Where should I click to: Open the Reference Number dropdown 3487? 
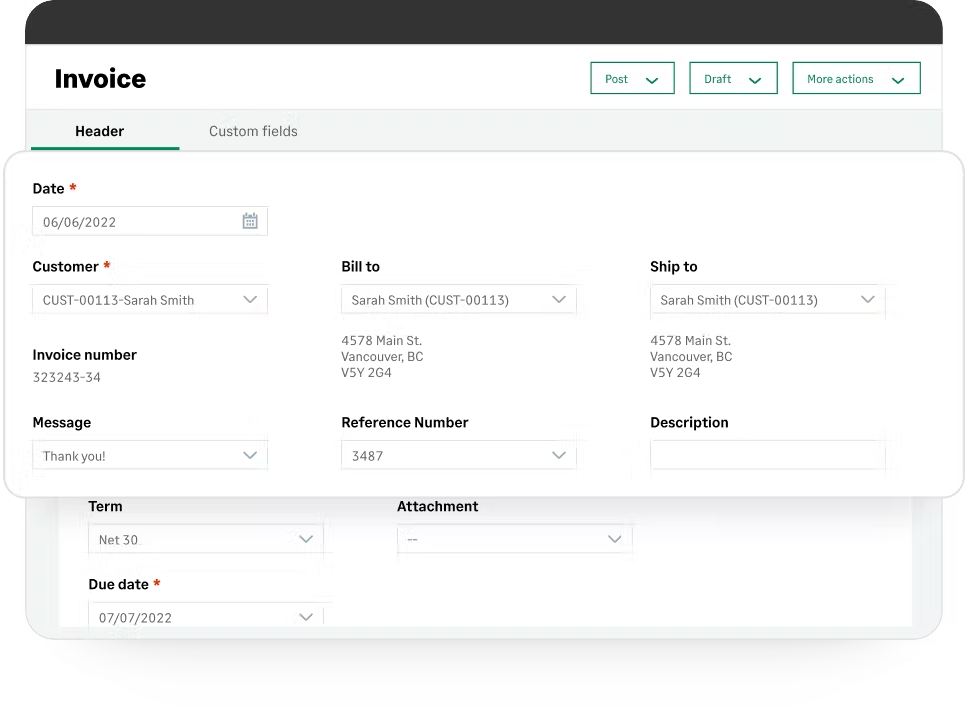coord(458,455)
